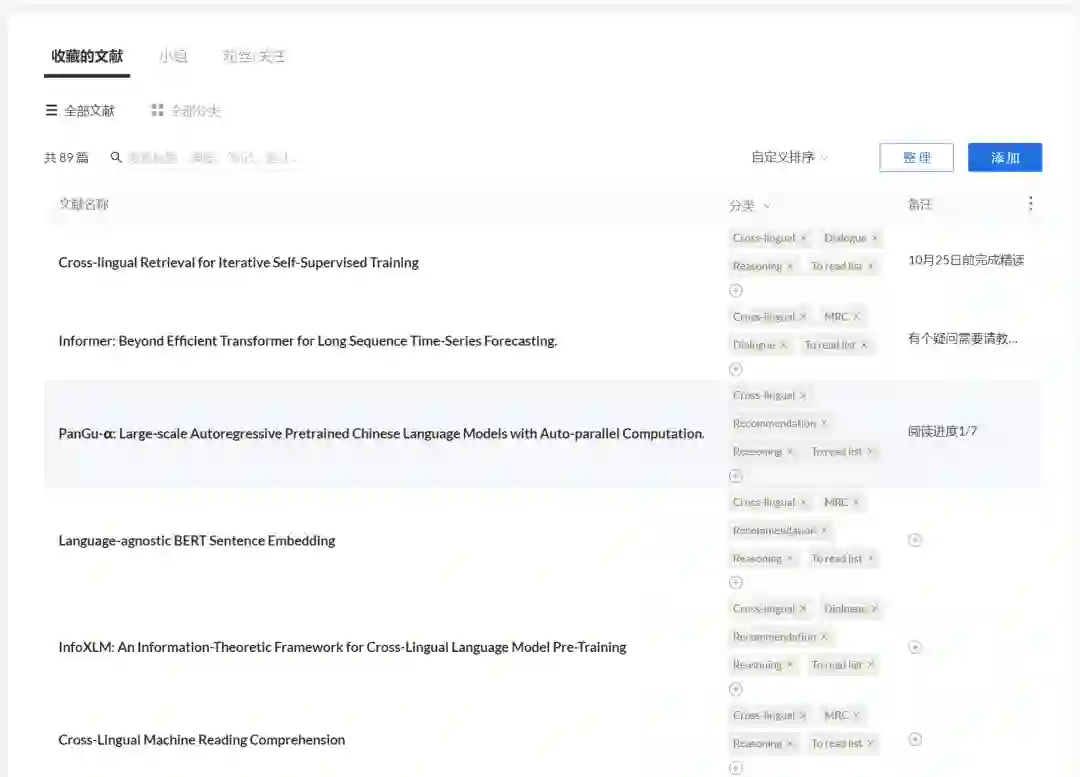Remove Dialogue tag from InfoXLM paper

(x=875, y=609)
